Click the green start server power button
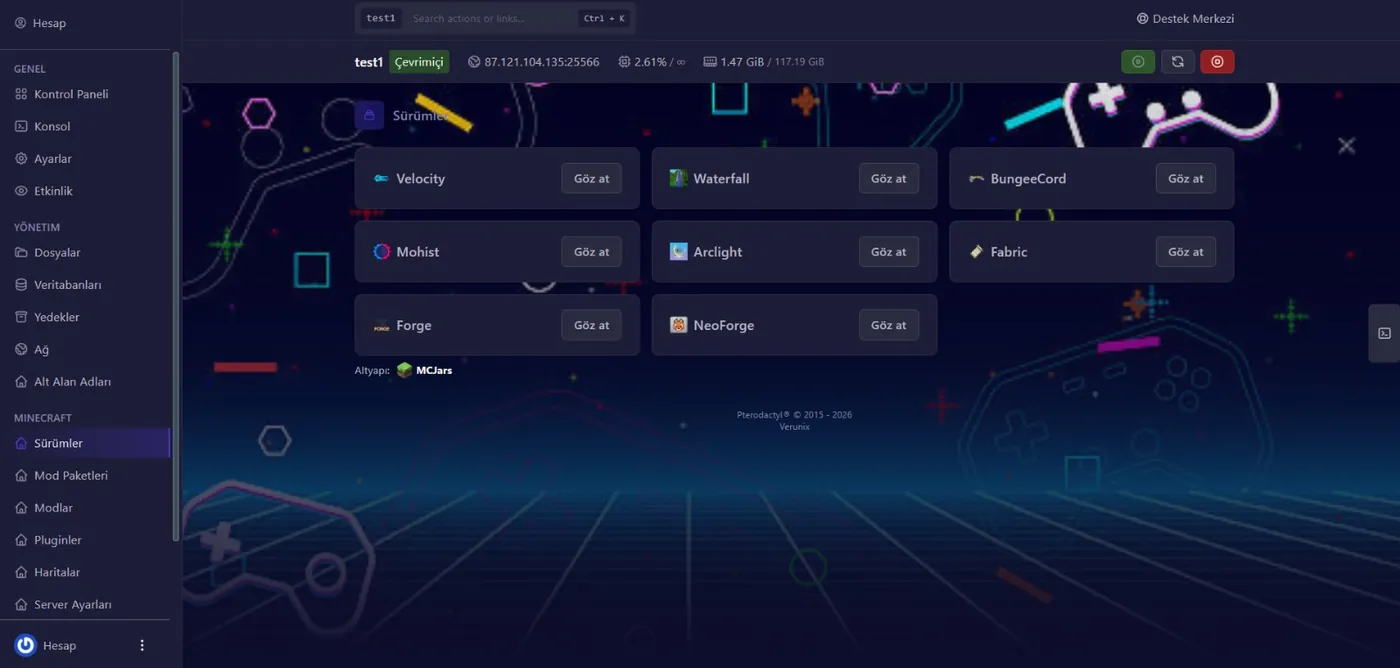 coord(1138,62)
